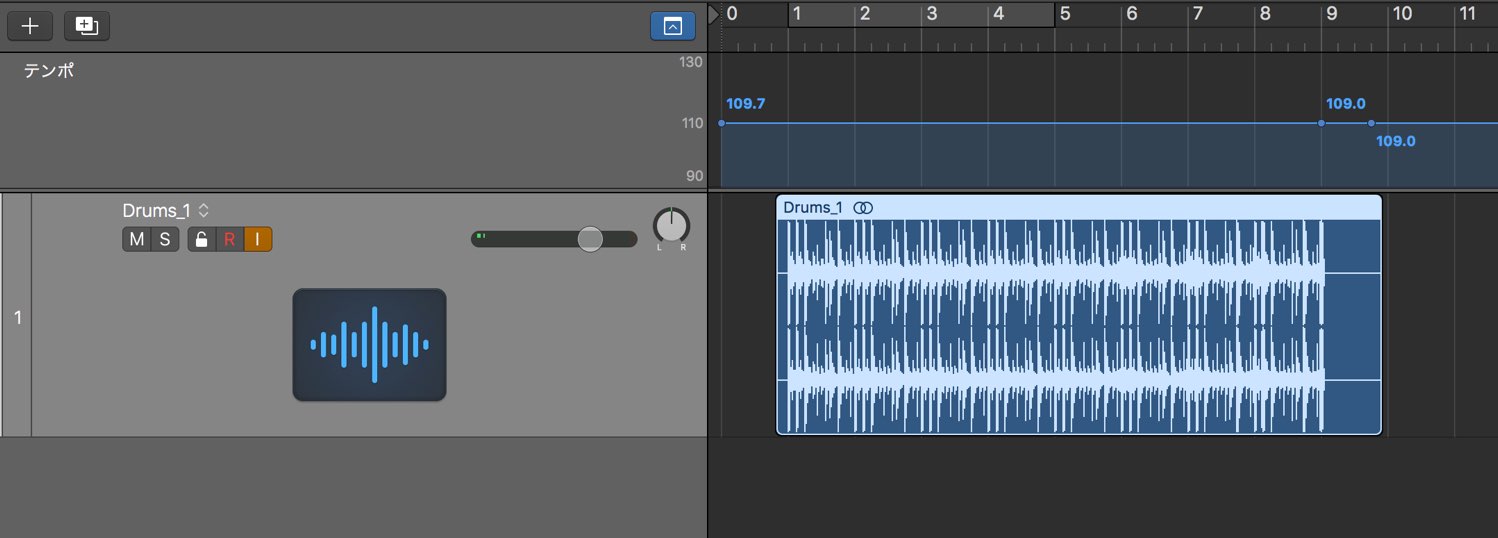This screenshot has width=1498, height=538.
Task: Select the テンポ global track label
Action: pos(49,71)
